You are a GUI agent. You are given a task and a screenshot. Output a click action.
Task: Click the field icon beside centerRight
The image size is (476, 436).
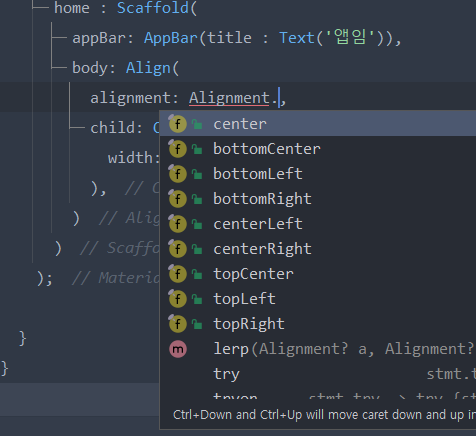point(177,249)
